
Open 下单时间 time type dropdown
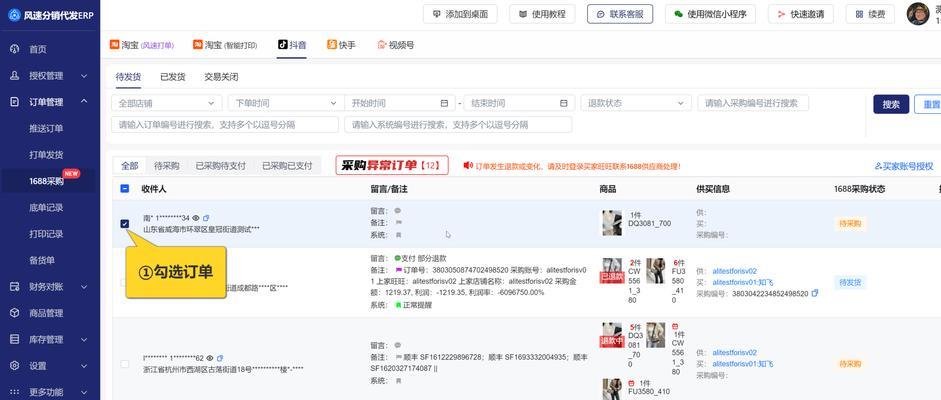point(286,103)
